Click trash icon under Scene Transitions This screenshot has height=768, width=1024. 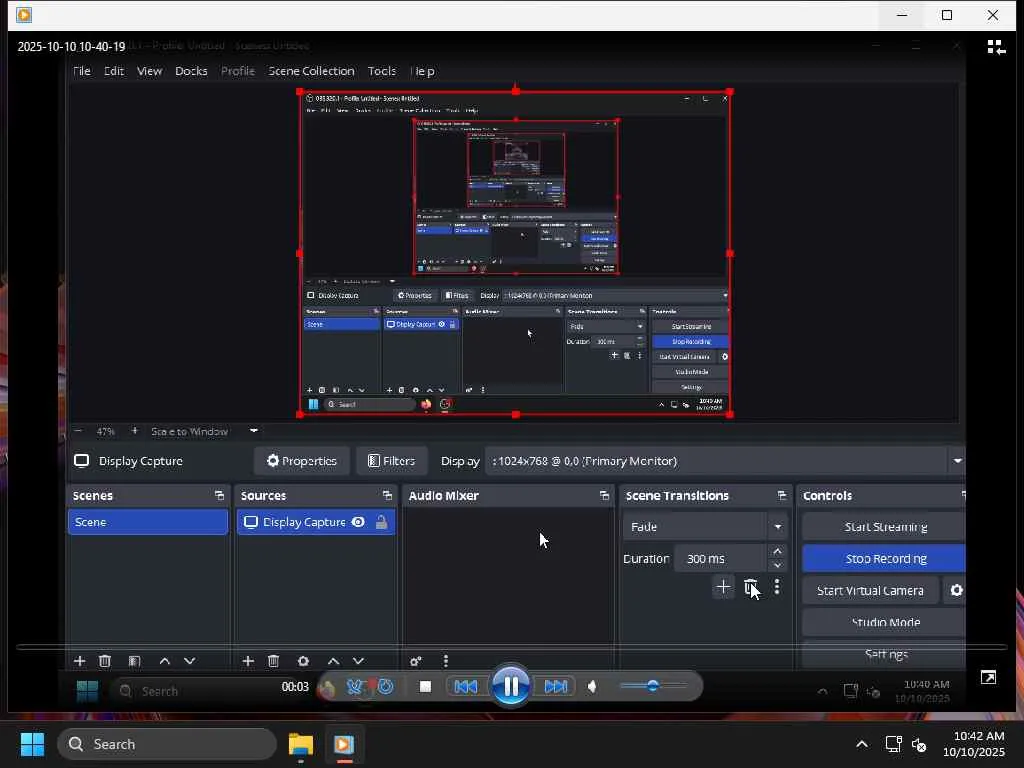(x=750, y=587)
